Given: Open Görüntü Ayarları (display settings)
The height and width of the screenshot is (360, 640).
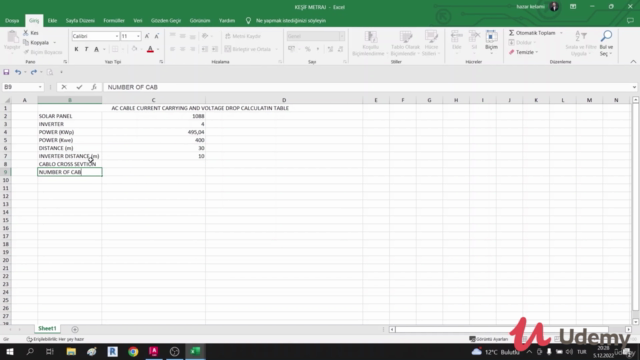Looking at the screenshot, I should (489, 339).
